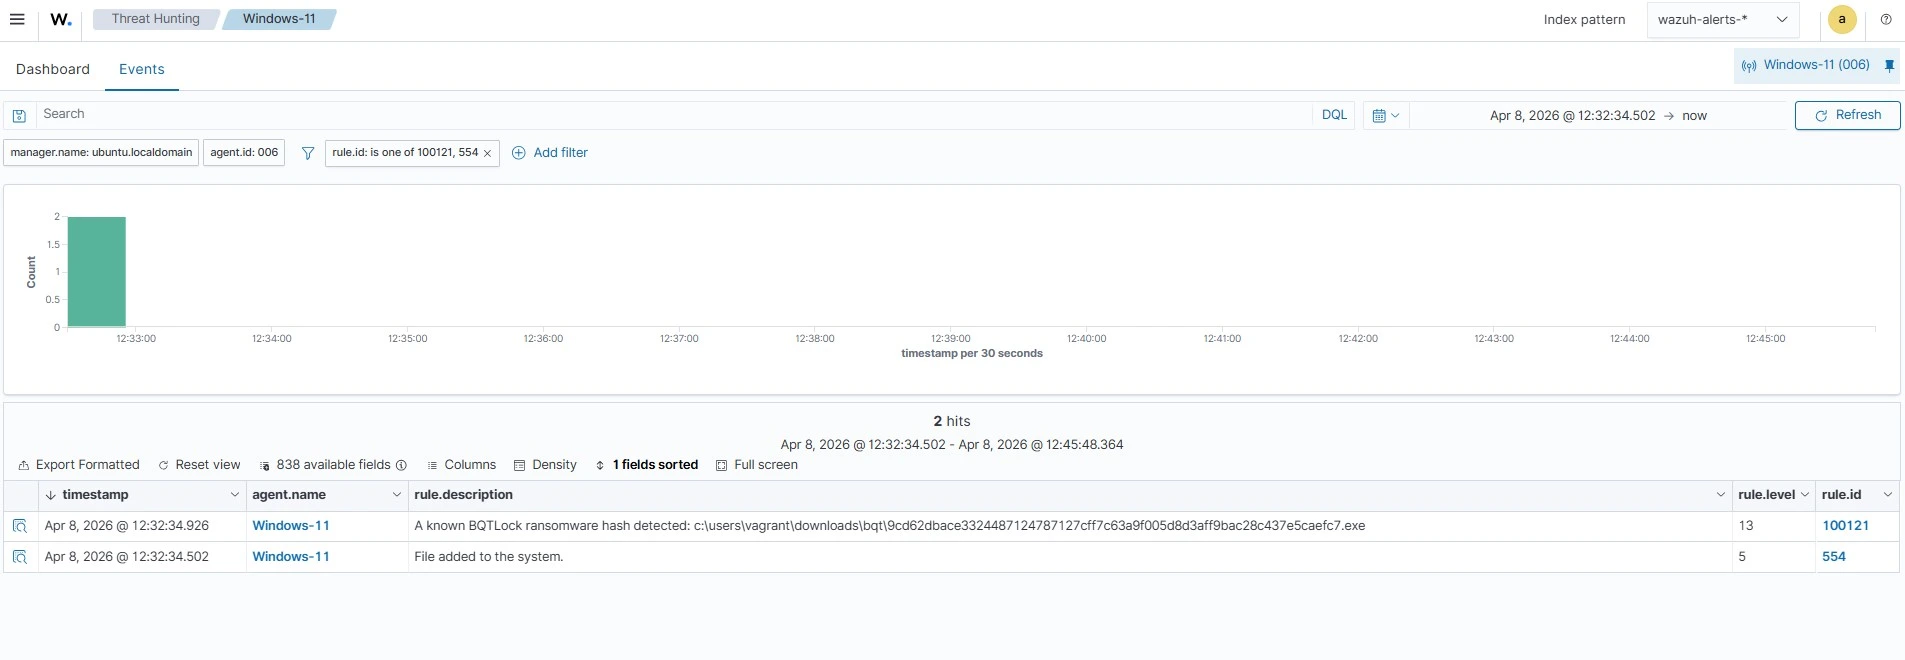This screenshot has height=660, width=1905.
Task: Open the agent.name column header menu
Action: (397, 495)
